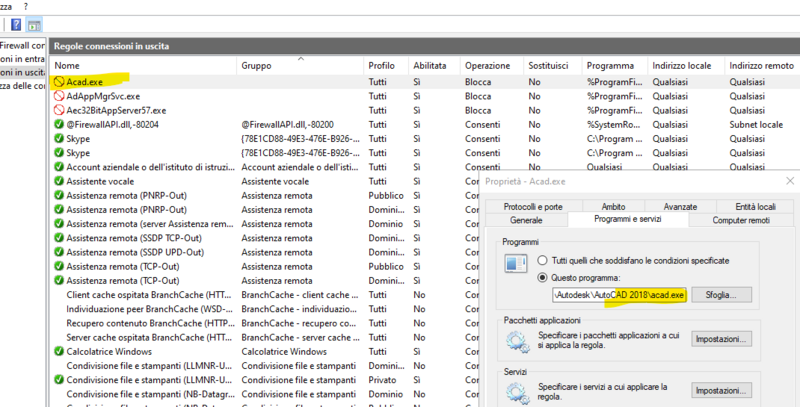Image resolution: width=800 pixels, height=407 pixels.
Task: Click green check icon of Assistente vocale
Action: 59,181
